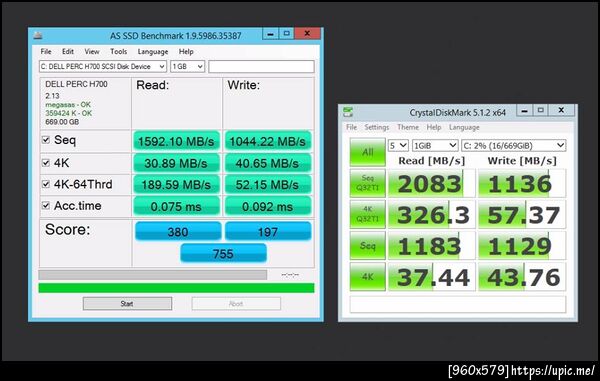The image size is (600, 381).
Task: Uncheck the Seq test checkbox in AS SSD
Action: tap(46, 140)
